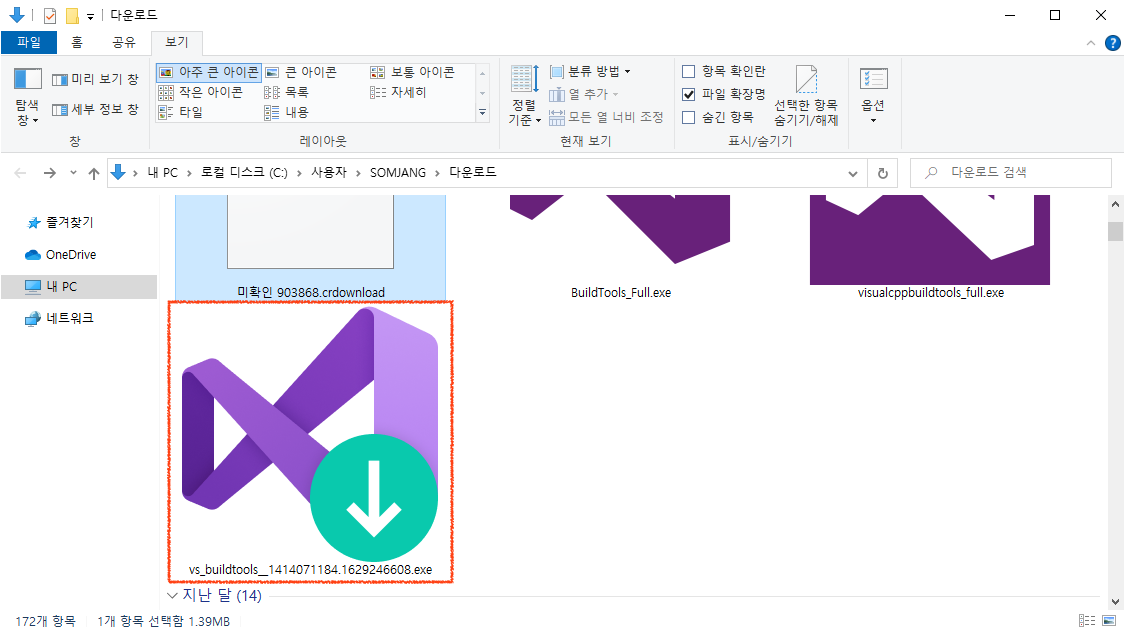Click the file list scrollbar up arrow
Viewport: 1125px width, 634px height.
[x=1115, y=204]
